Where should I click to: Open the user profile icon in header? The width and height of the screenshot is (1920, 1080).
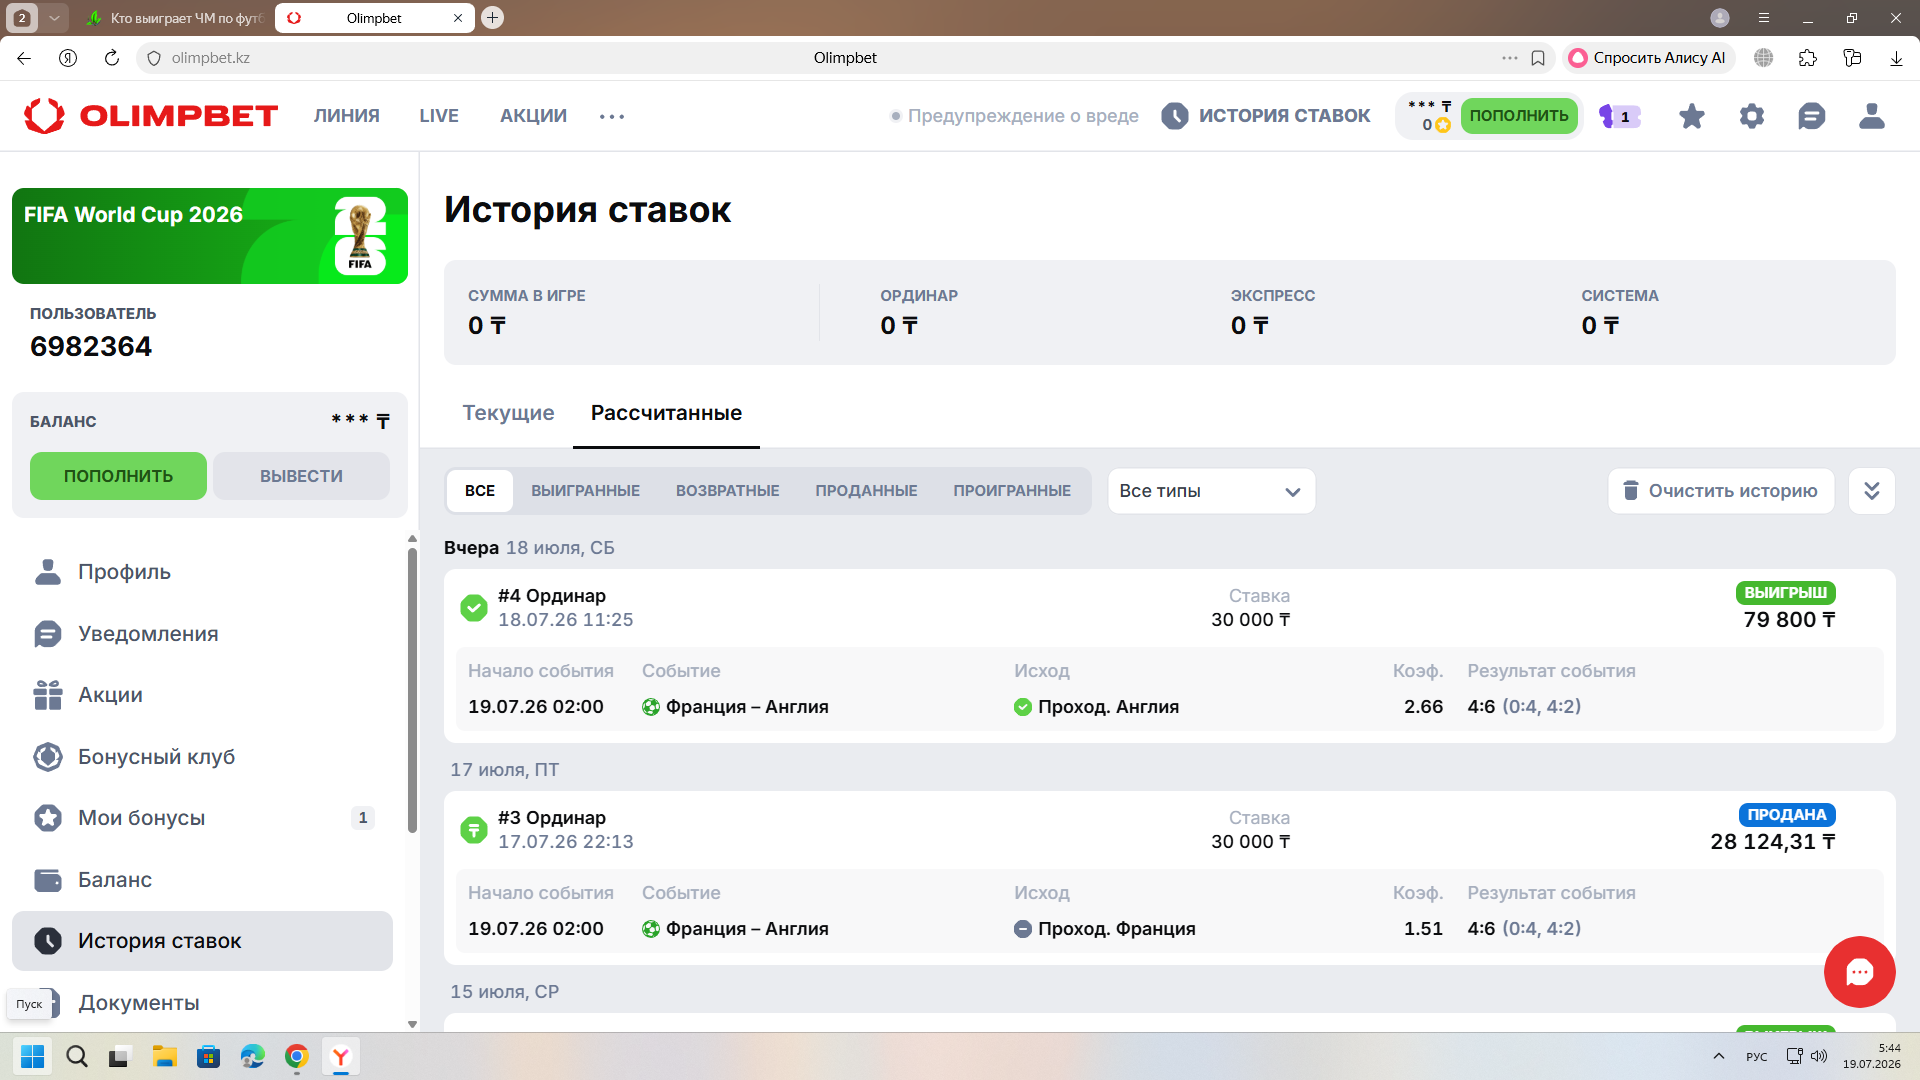pos(1871,116)
